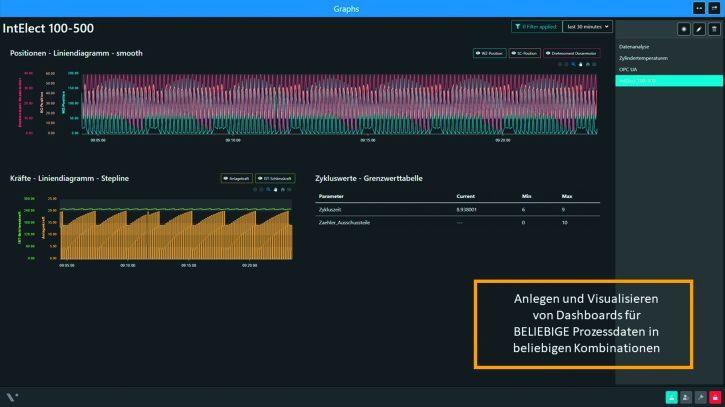The image size is (725, 407).
Task: Open the '0 Filter applied' filter menu
Action: [534, 27]
